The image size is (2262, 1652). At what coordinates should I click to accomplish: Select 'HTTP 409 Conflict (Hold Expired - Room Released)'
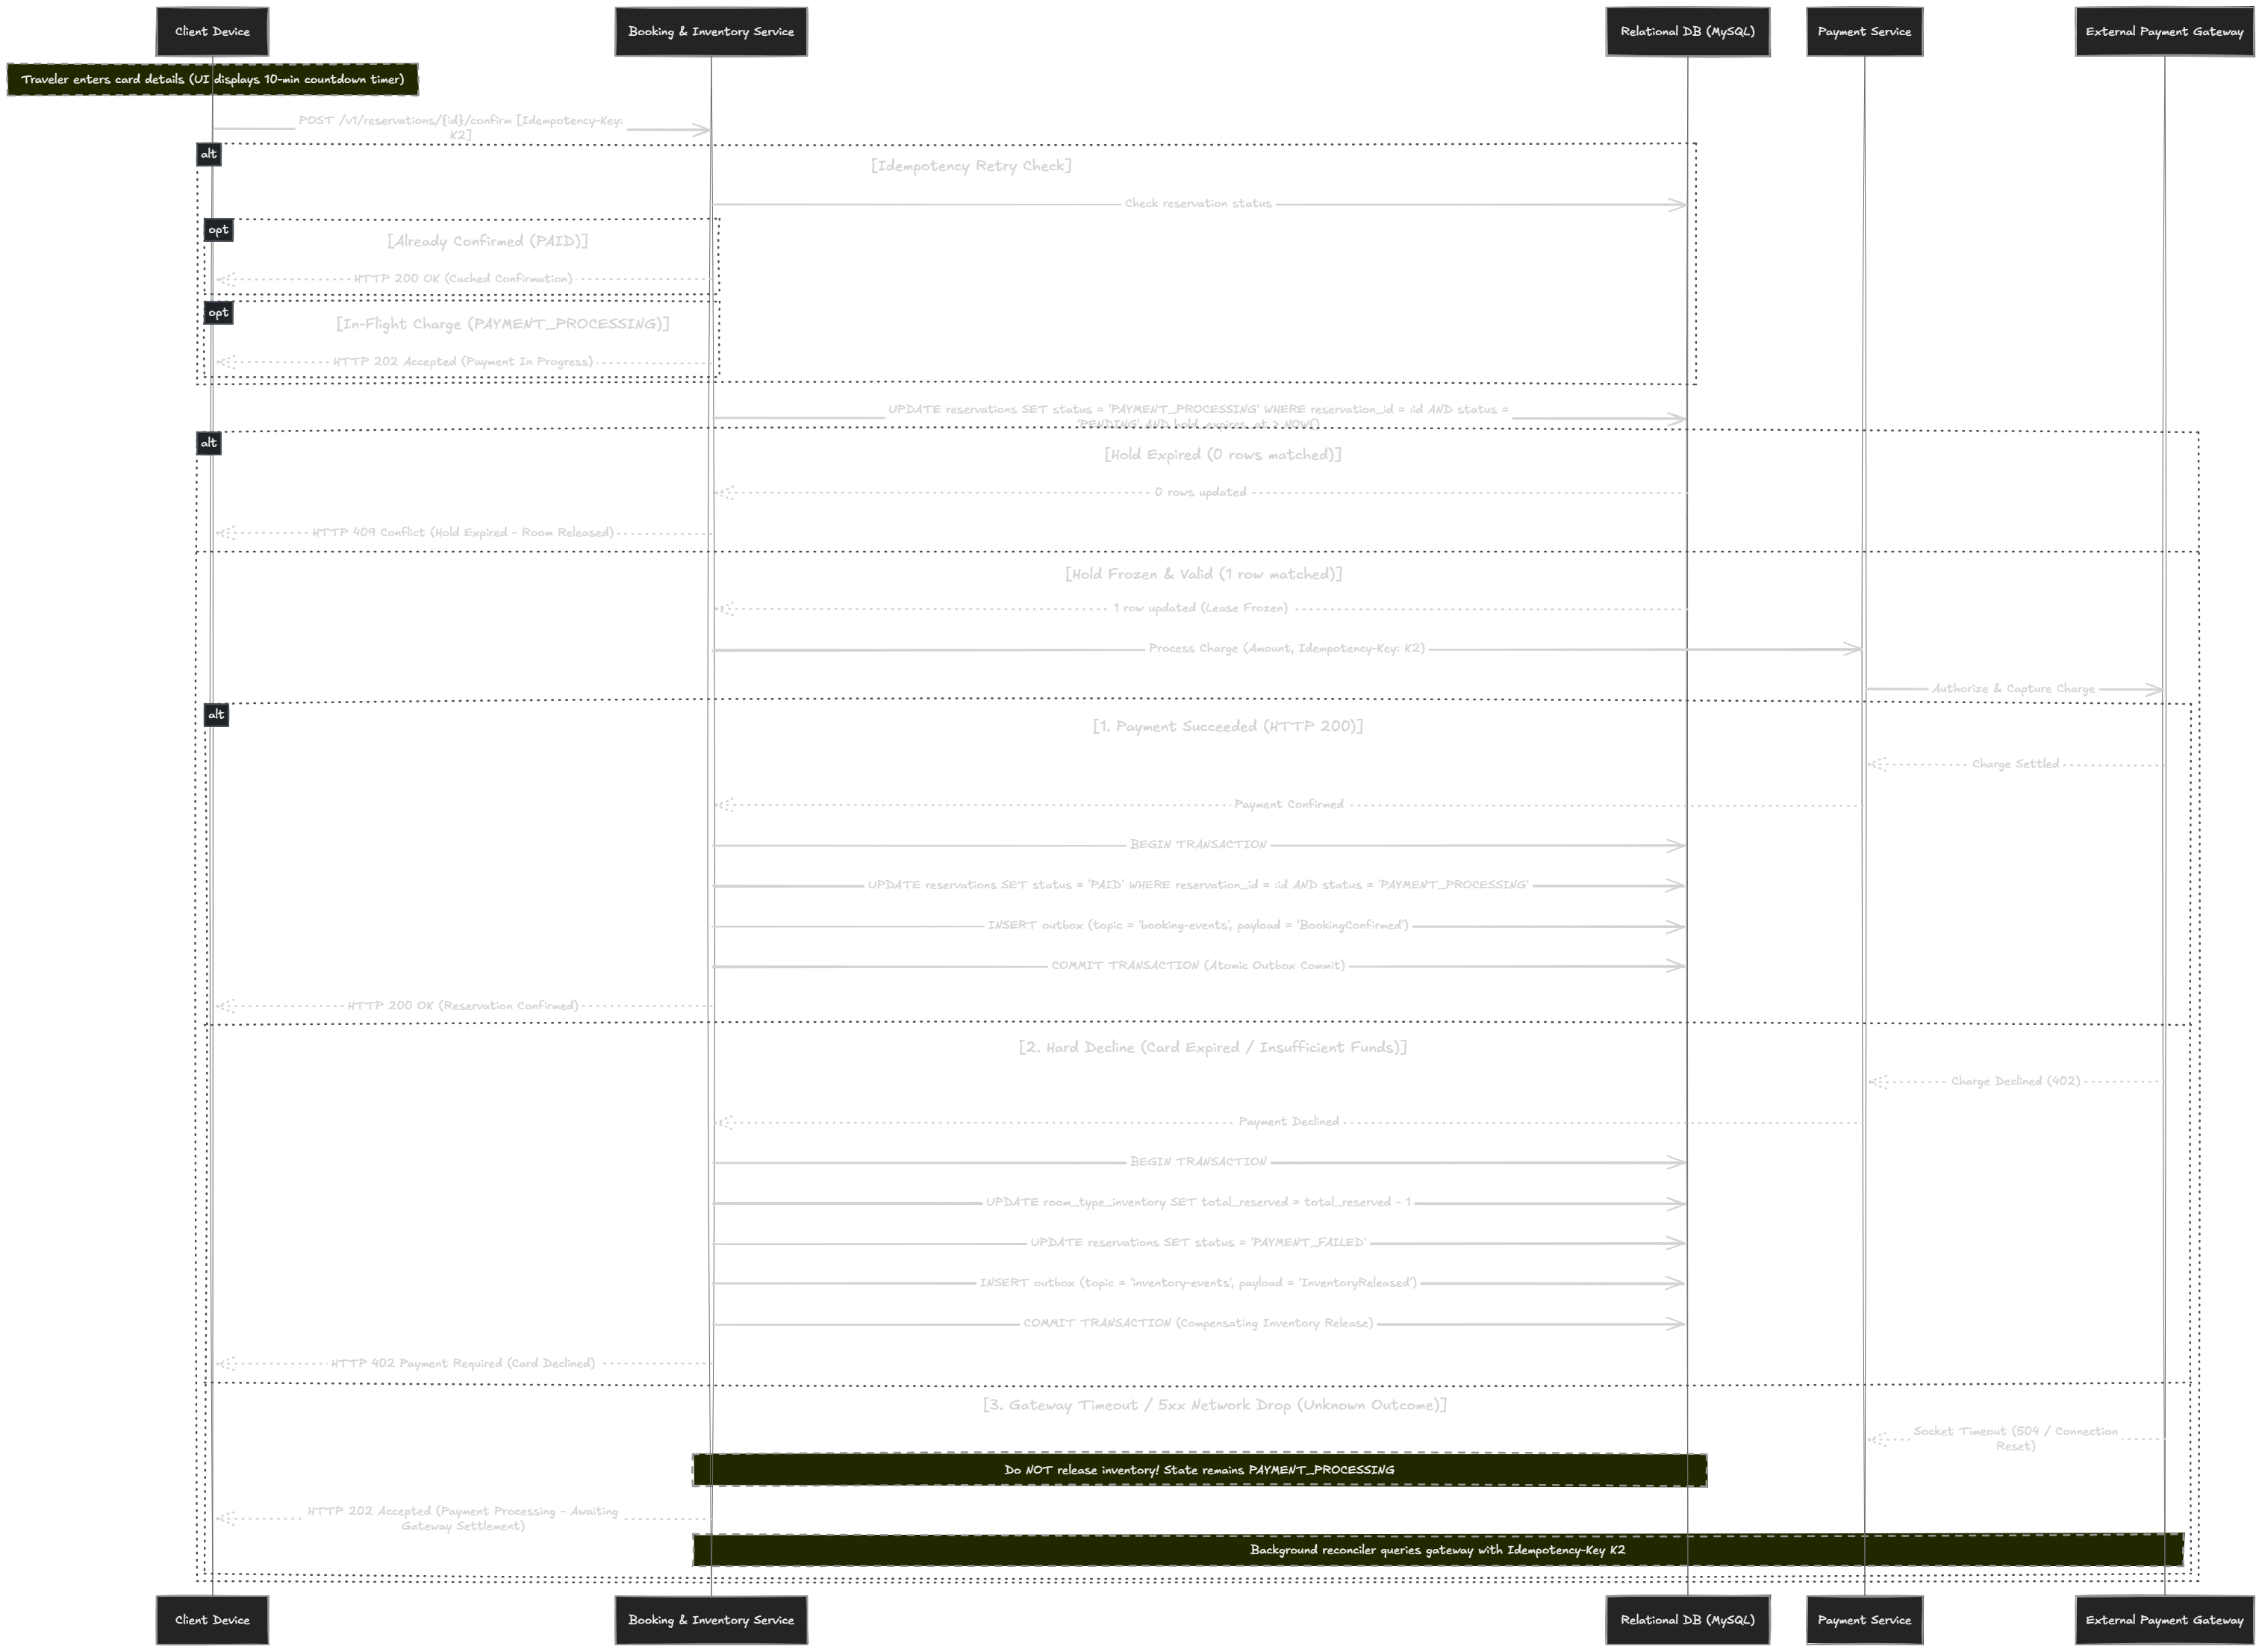click(463, 532)
